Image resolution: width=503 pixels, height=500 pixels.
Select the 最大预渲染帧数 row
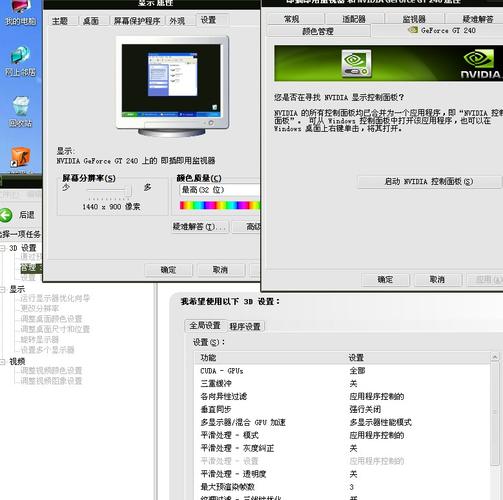pos(342,487)
